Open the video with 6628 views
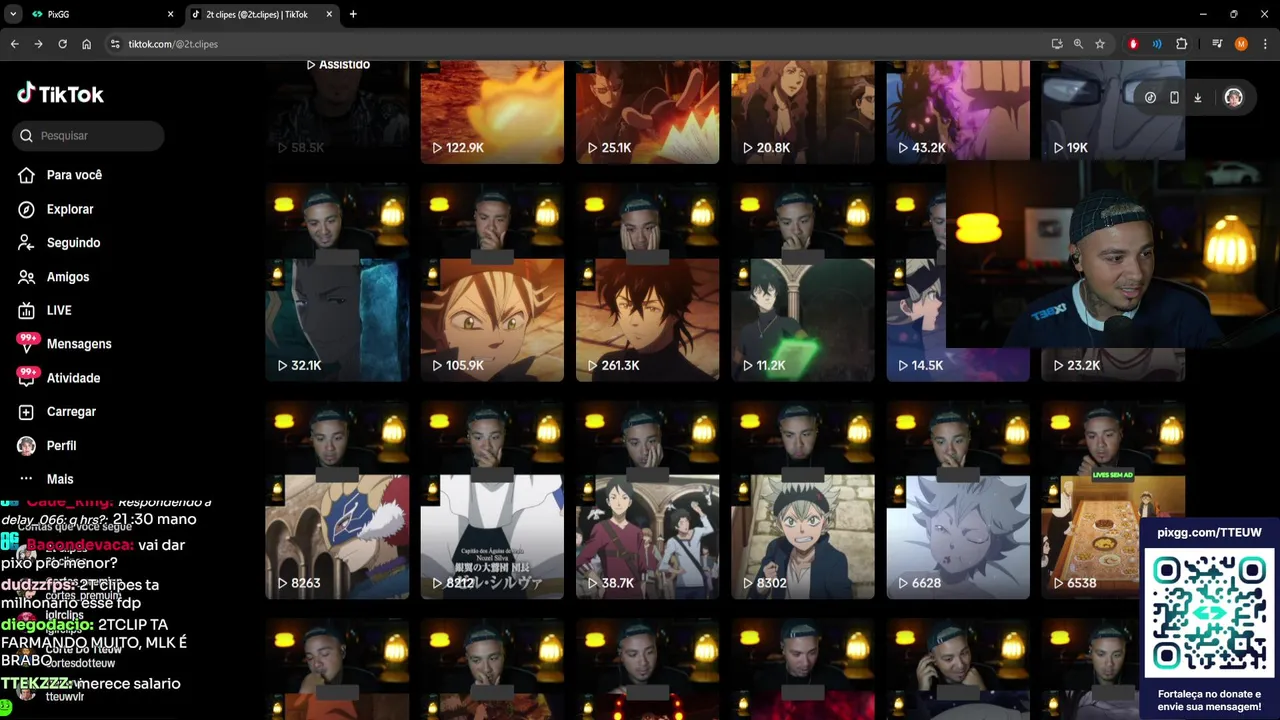The width and height of the screenshot is (1280, 720). [x=958, y=499]
